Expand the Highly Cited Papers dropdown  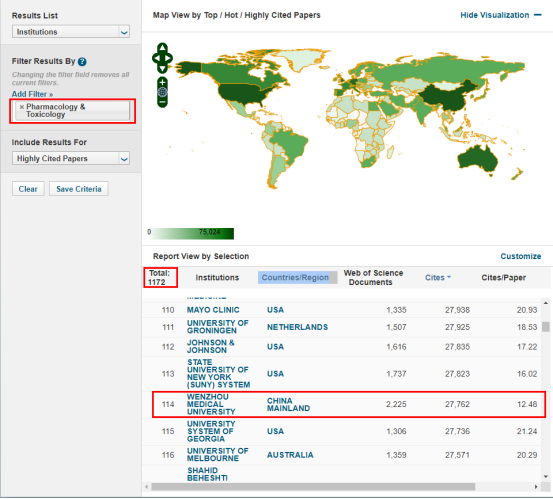coord(71,158)
